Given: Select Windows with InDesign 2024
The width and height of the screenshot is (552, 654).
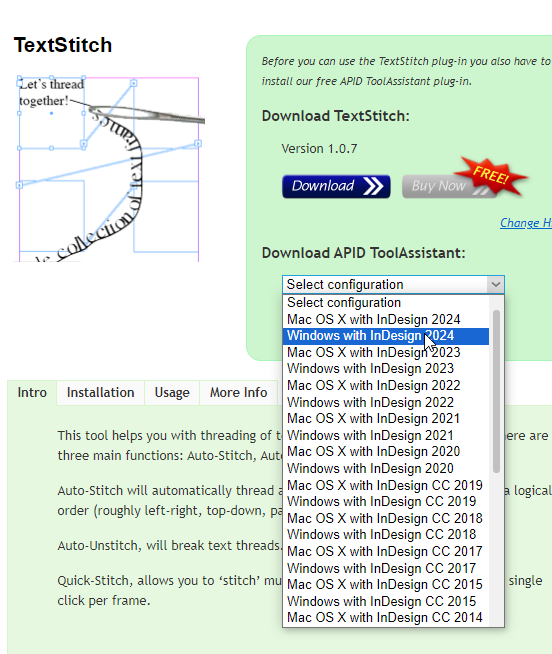Looking at the screenshot, I should click(x=386, y=336).
